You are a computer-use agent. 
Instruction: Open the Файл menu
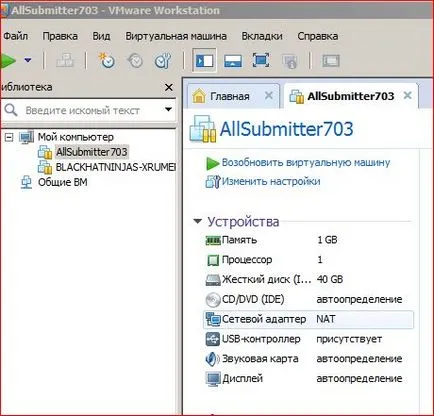[15, 36]
